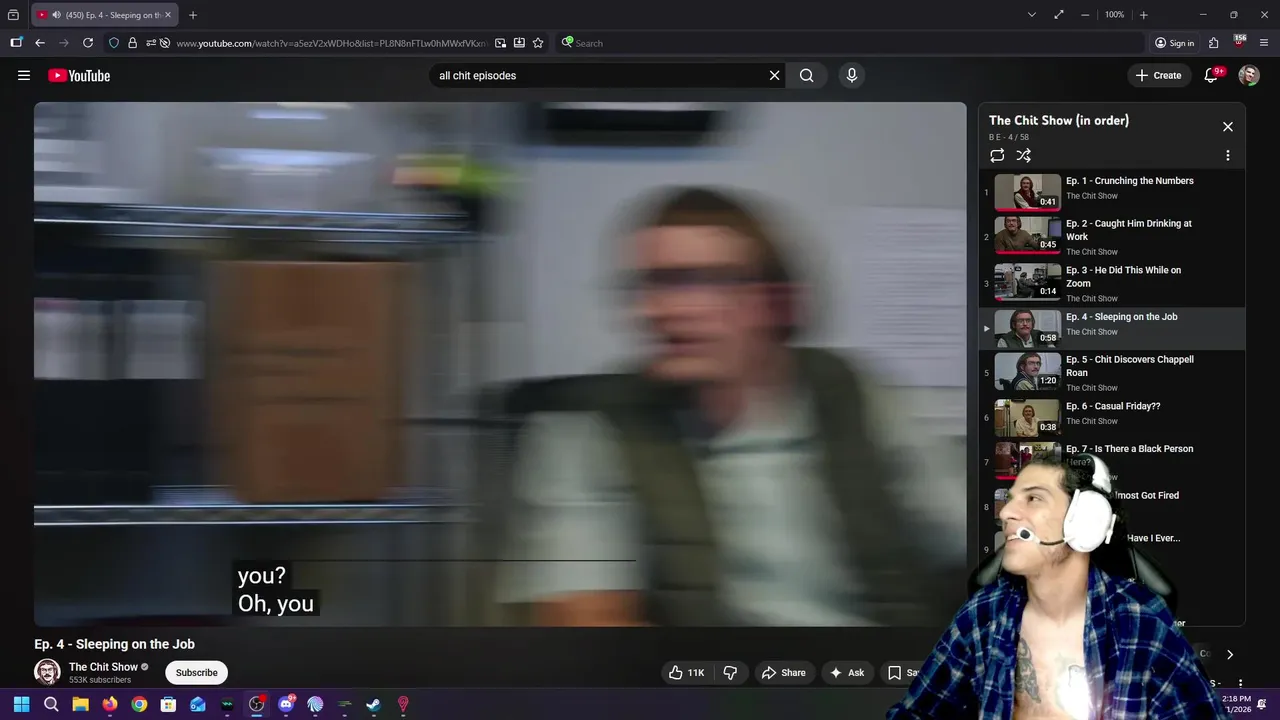Close the Chit Show playlist panel
The width and height of the screenshot is (1280, 720).
tap(1228, 127)
